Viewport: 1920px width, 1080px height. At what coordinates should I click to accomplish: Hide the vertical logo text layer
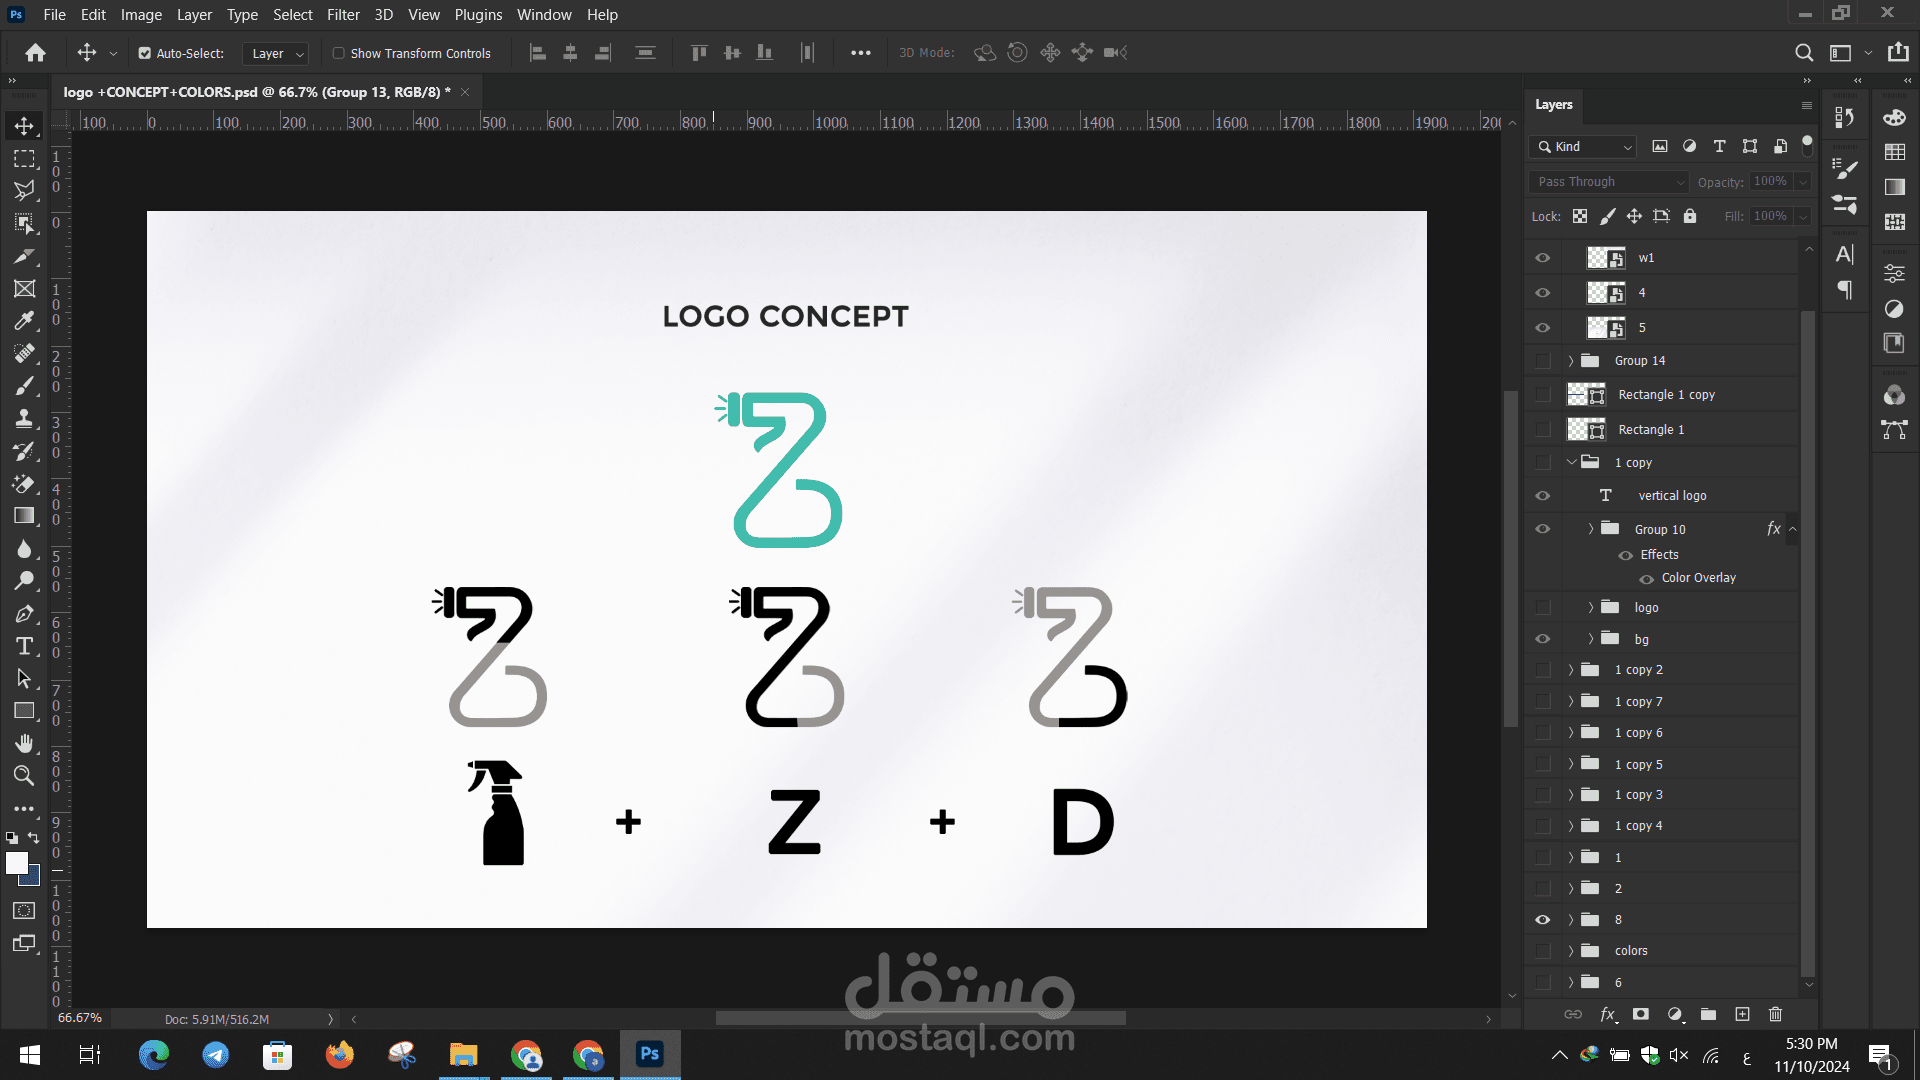(1543, 496)
